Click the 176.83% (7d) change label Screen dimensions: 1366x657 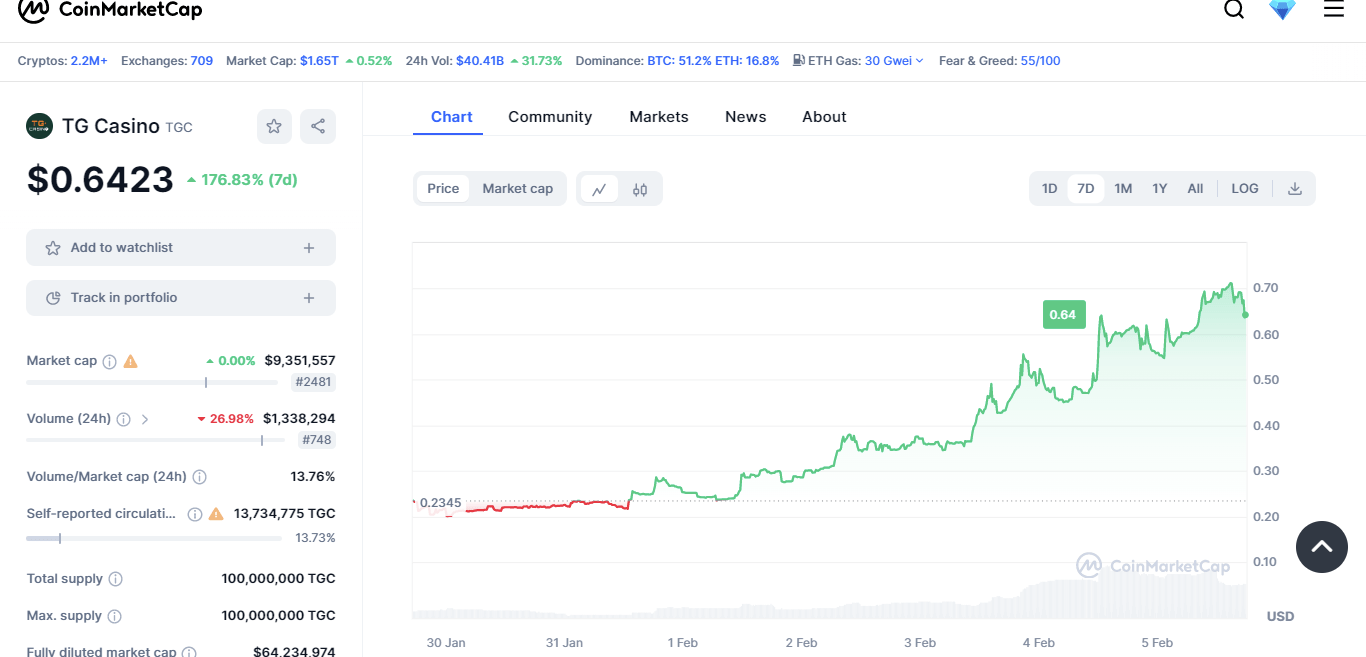242,180
